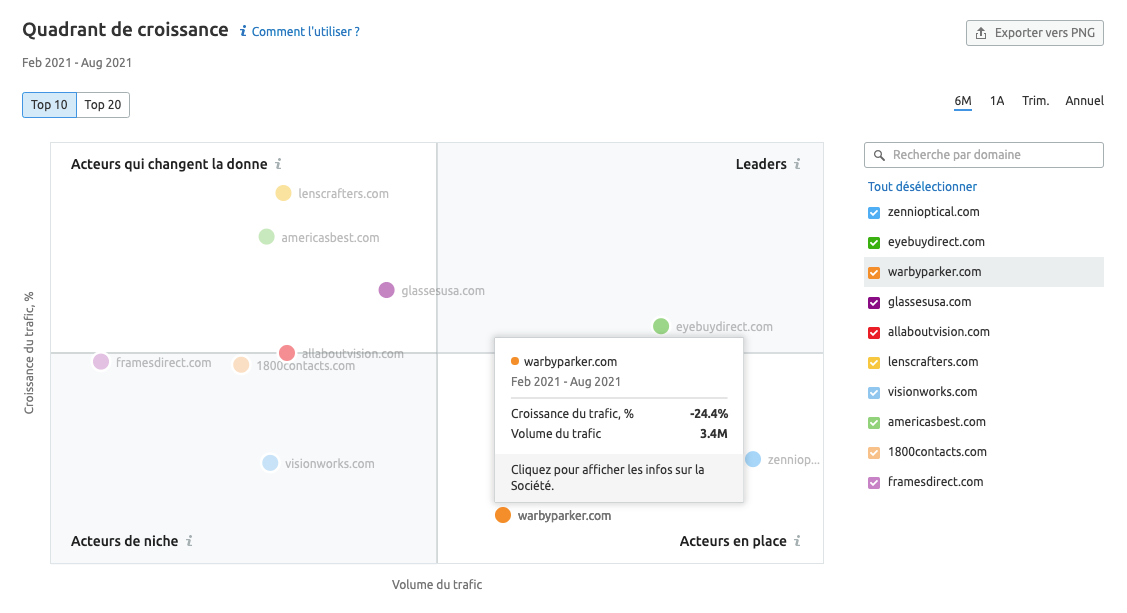Click info icon after Quadrant de croissance title
Image resolution: width=1127 pixels, height=613 pixels.
[x=241, y=30]
